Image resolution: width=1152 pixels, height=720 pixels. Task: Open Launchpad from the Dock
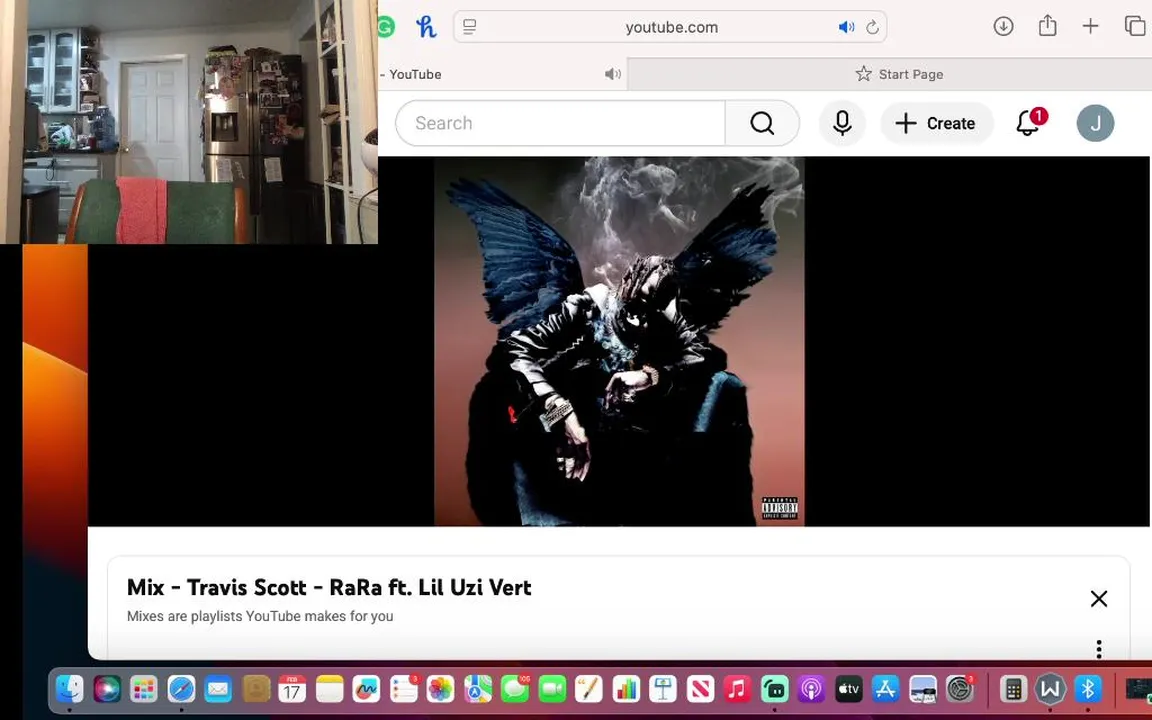144,689
